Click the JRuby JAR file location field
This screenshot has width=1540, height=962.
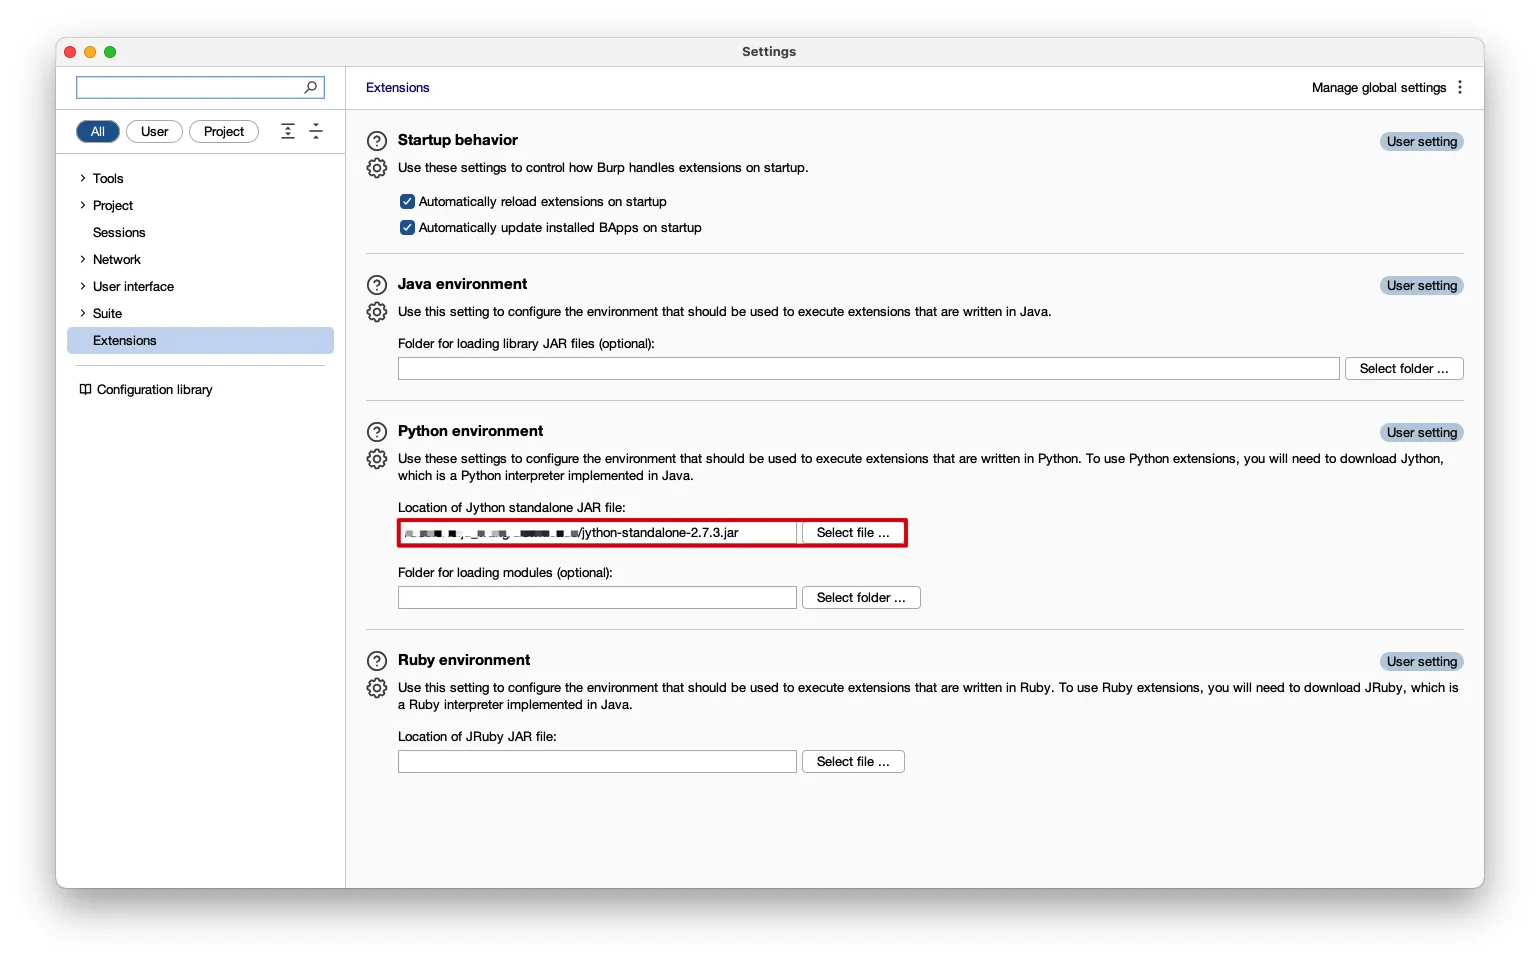tap(597, 762)
